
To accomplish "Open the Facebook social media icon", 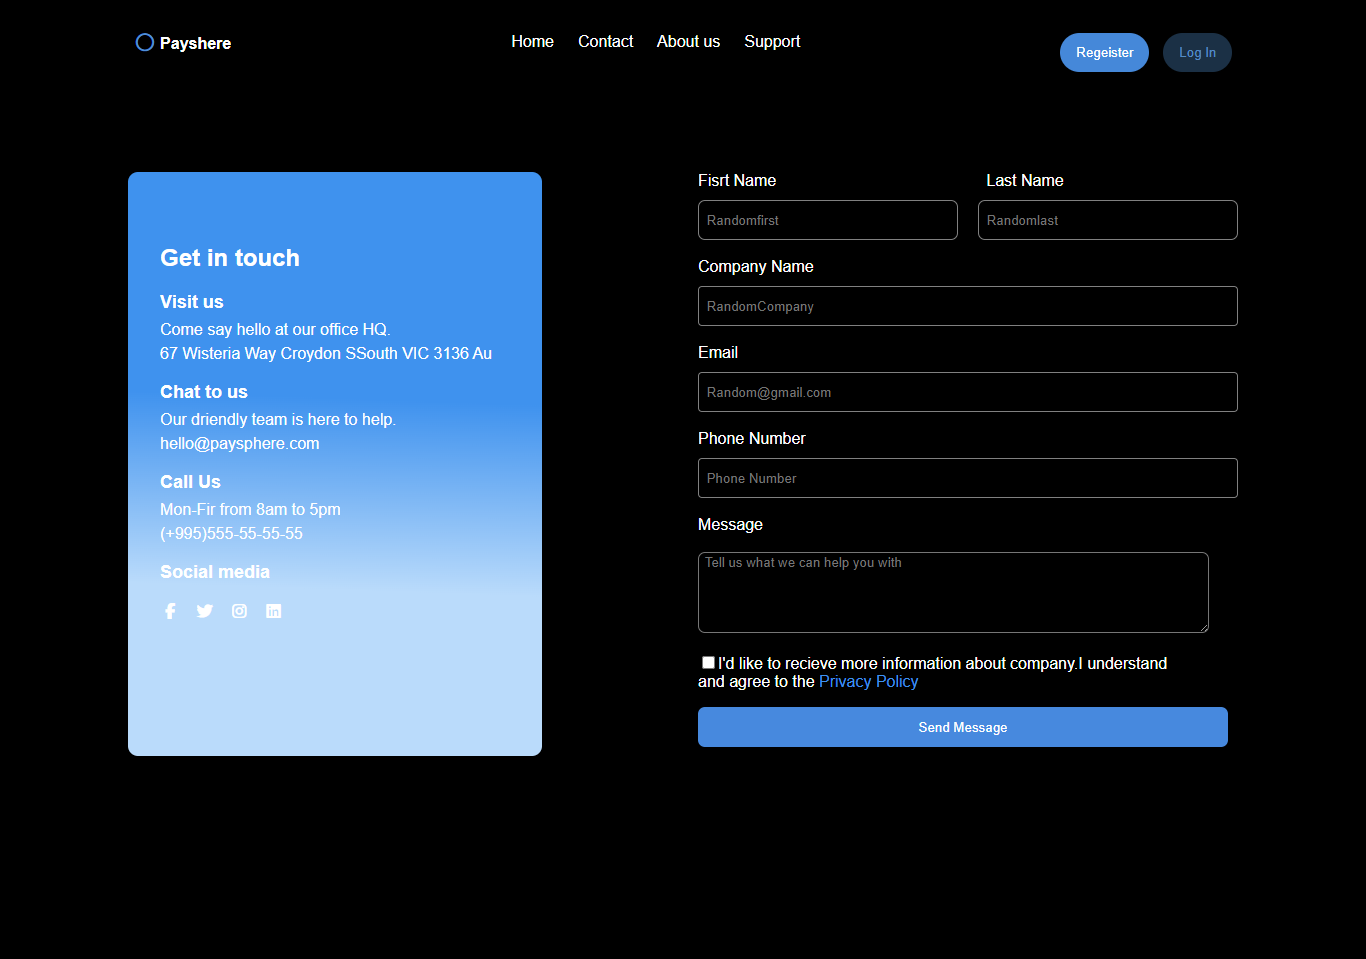I will (x=170, y=611).
